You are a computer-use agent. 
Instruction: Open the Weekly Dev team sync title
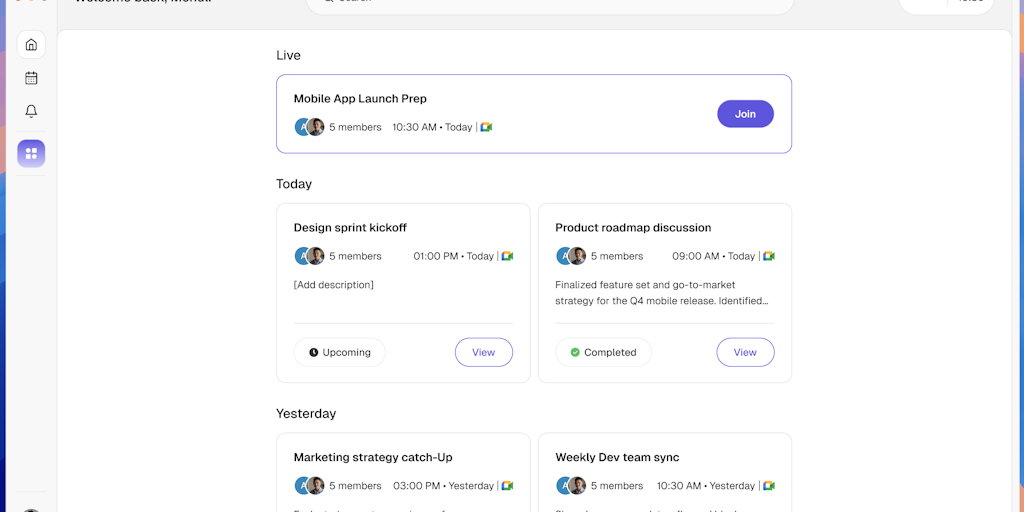pyautogui.click(x=617, y=457)
